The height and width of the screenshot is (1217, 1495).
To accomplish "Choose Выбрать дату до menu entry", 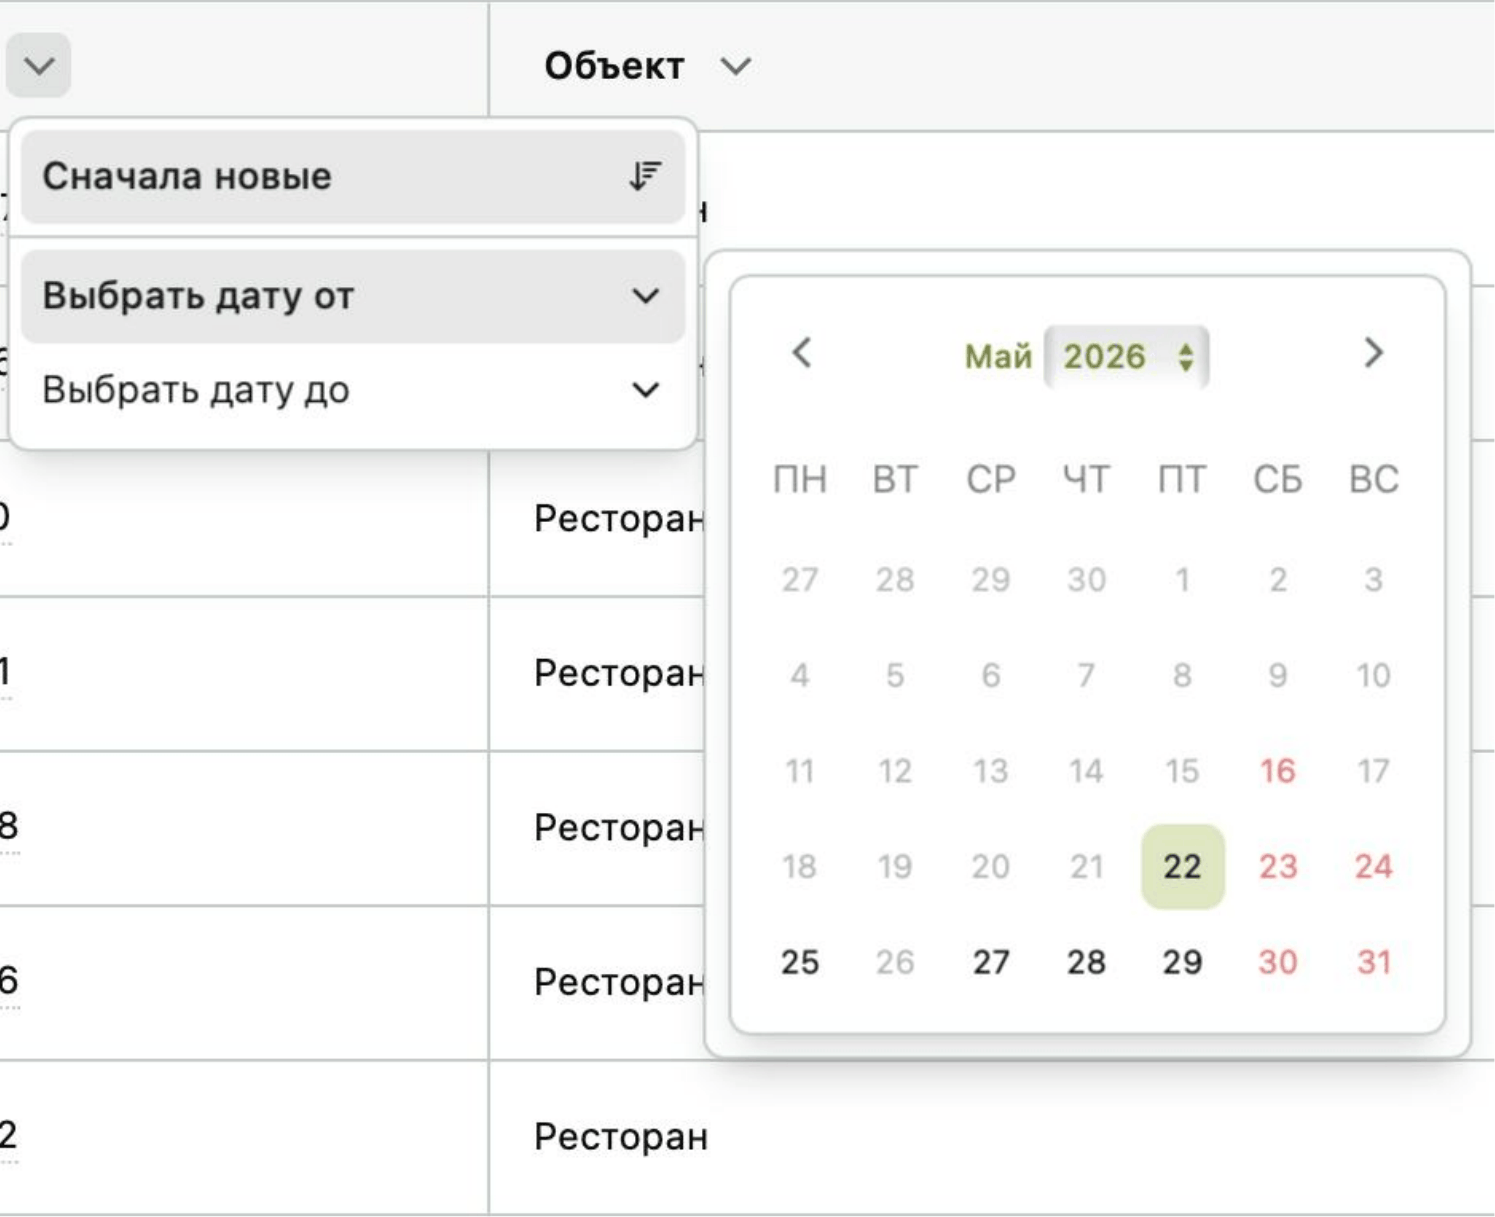I will [353, 390].
